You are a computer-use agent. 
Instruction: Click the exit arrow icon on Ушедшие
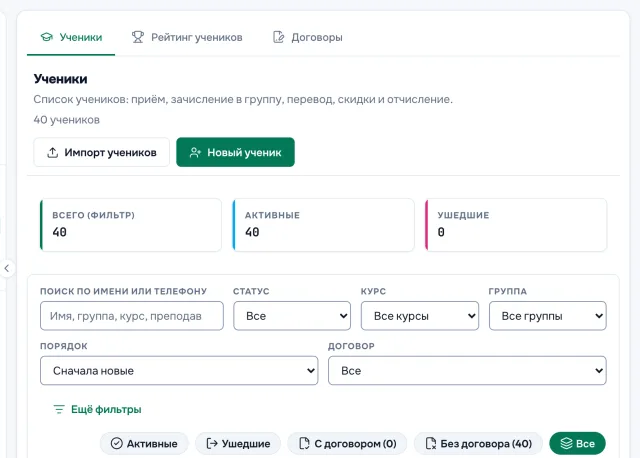click(x=212, y=444)
